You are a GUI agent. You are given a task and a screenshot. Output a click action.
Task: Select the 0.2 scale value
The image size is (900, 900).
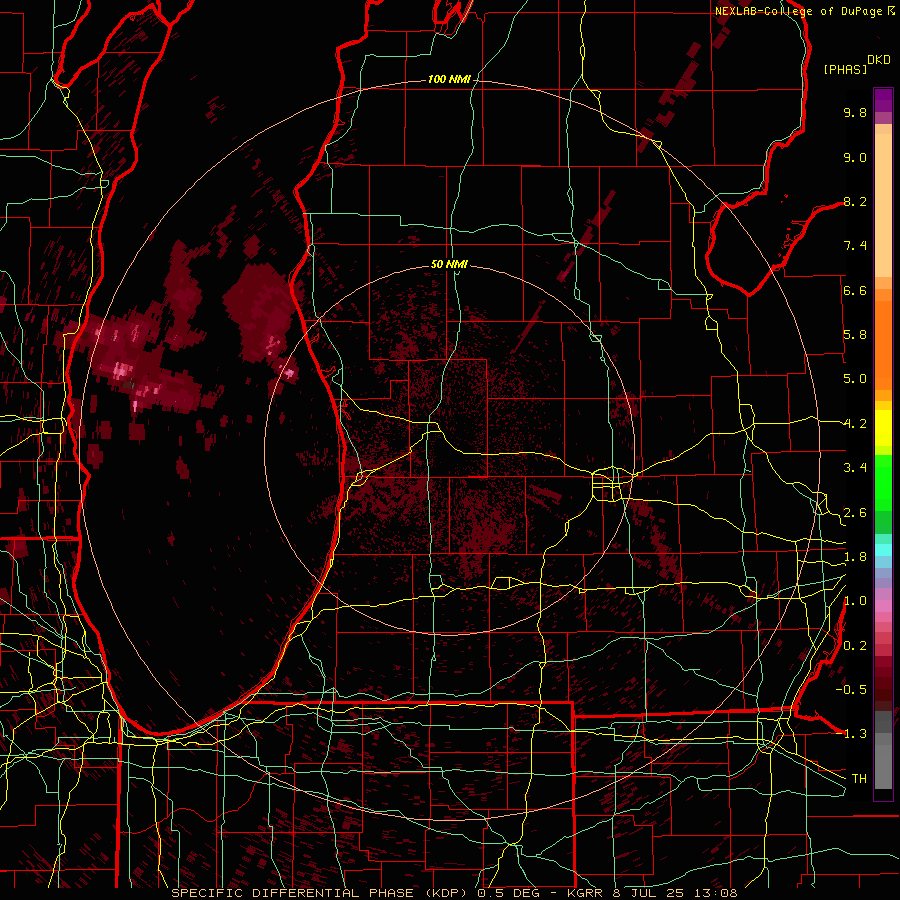(x=855, y=646)
